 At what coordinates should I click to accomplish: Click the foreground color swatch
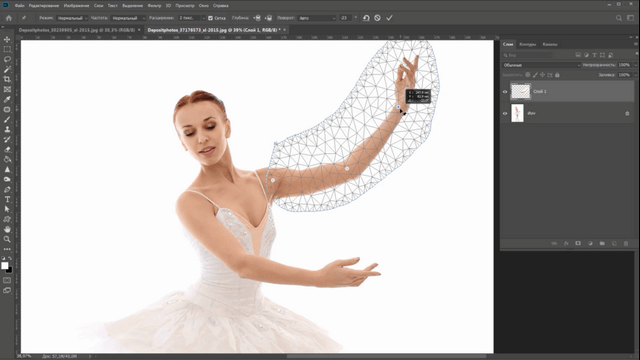[5, 266]
